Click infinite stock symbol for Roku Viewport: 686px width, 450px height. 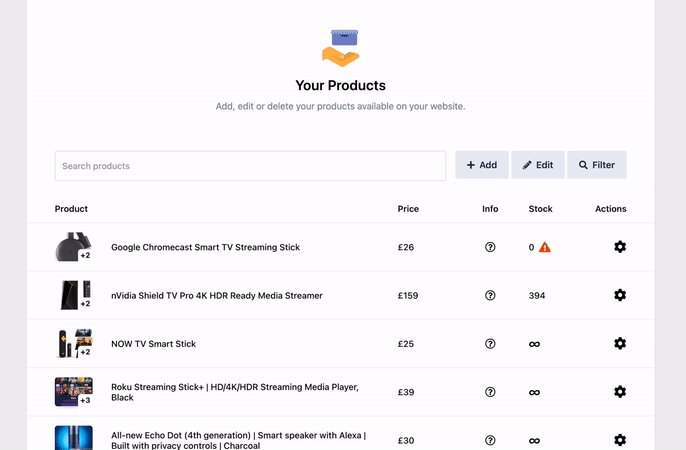[534, 392]
